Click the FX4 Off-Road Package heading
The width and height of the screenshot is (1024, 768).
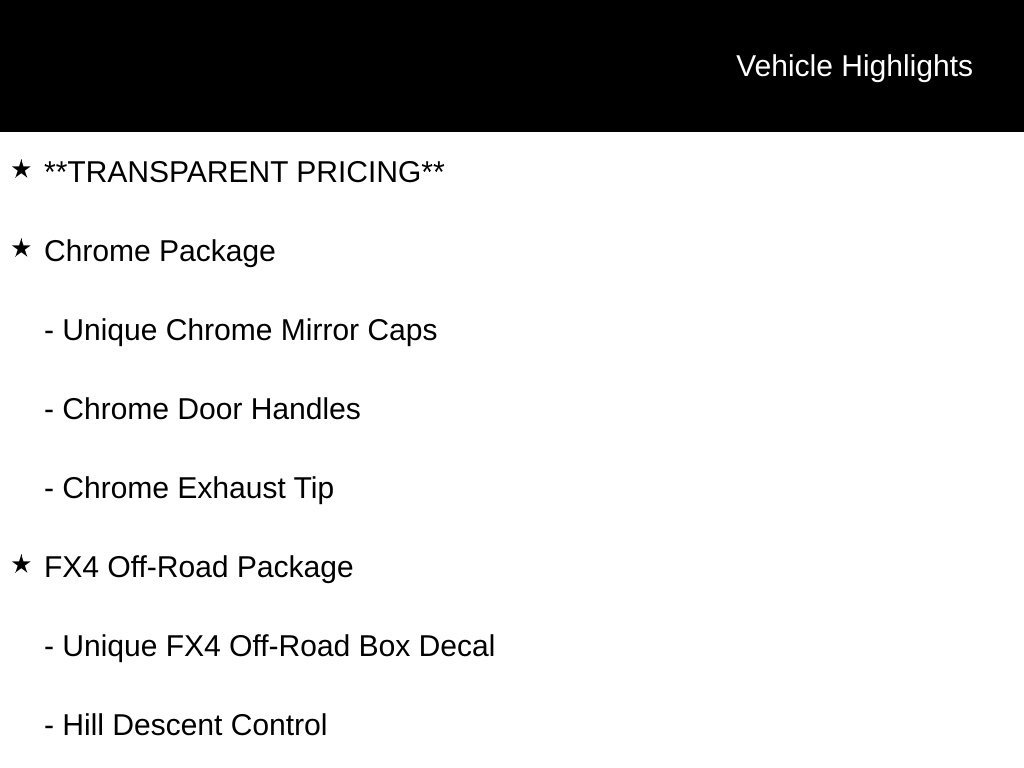(199, 568)
